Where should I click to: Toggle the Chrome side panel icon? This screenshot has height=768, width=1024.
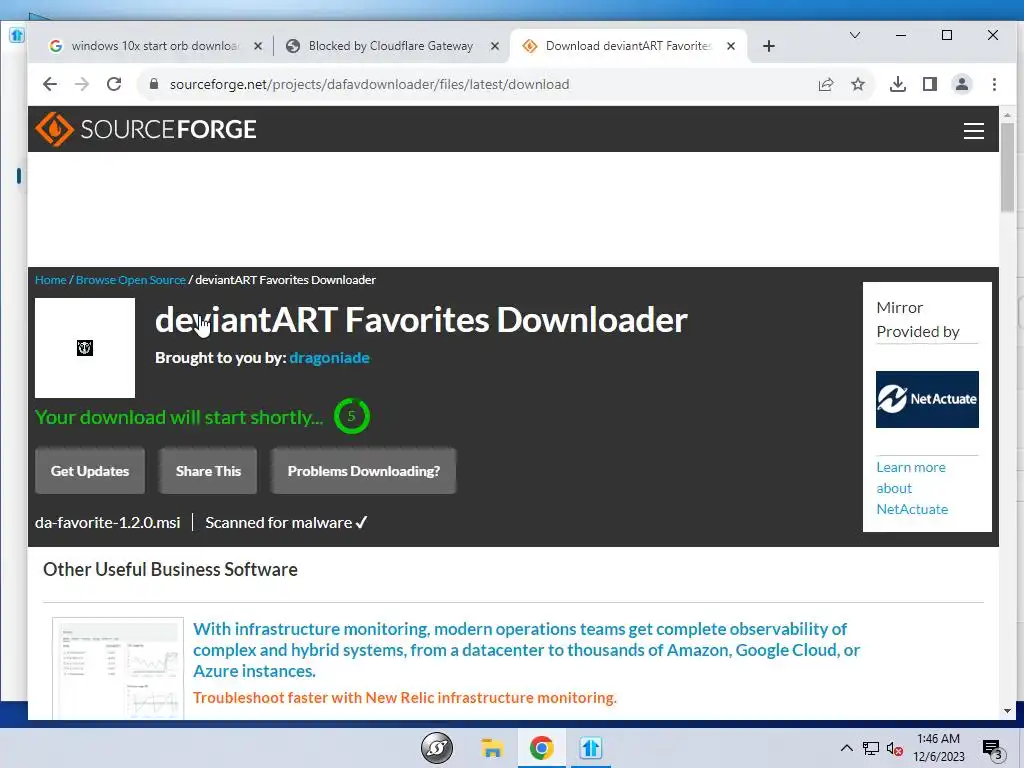coord(930,84)
